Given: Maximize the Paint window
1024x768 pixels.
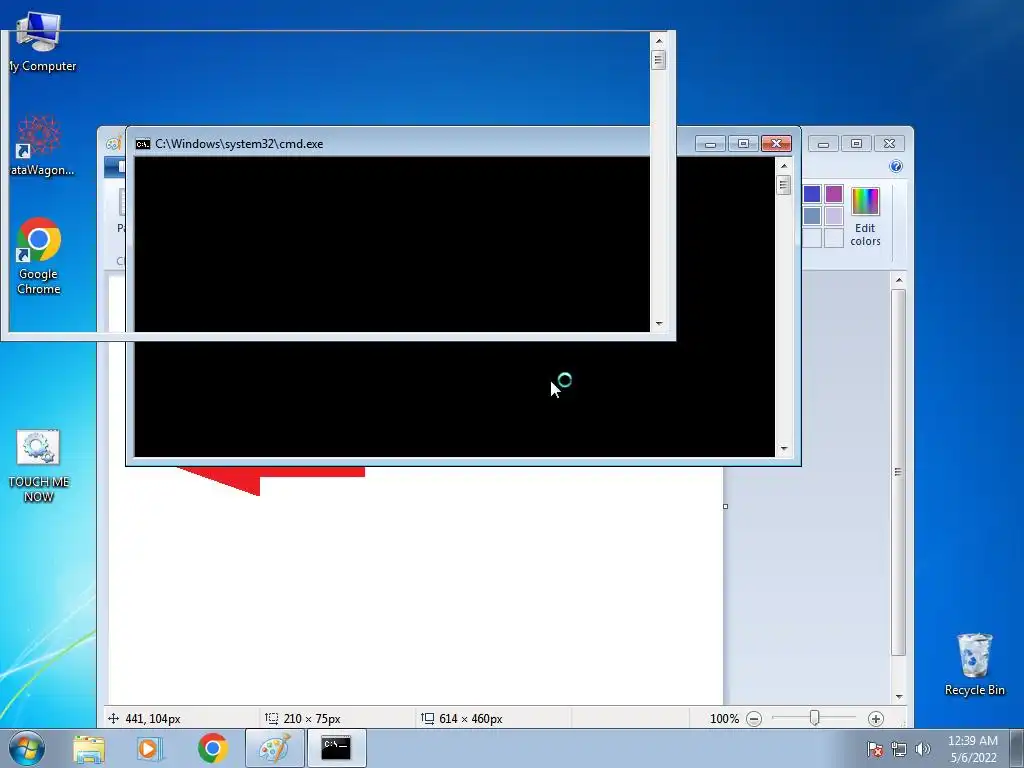Looking at the screenshot, I should (x=856, y=144).
